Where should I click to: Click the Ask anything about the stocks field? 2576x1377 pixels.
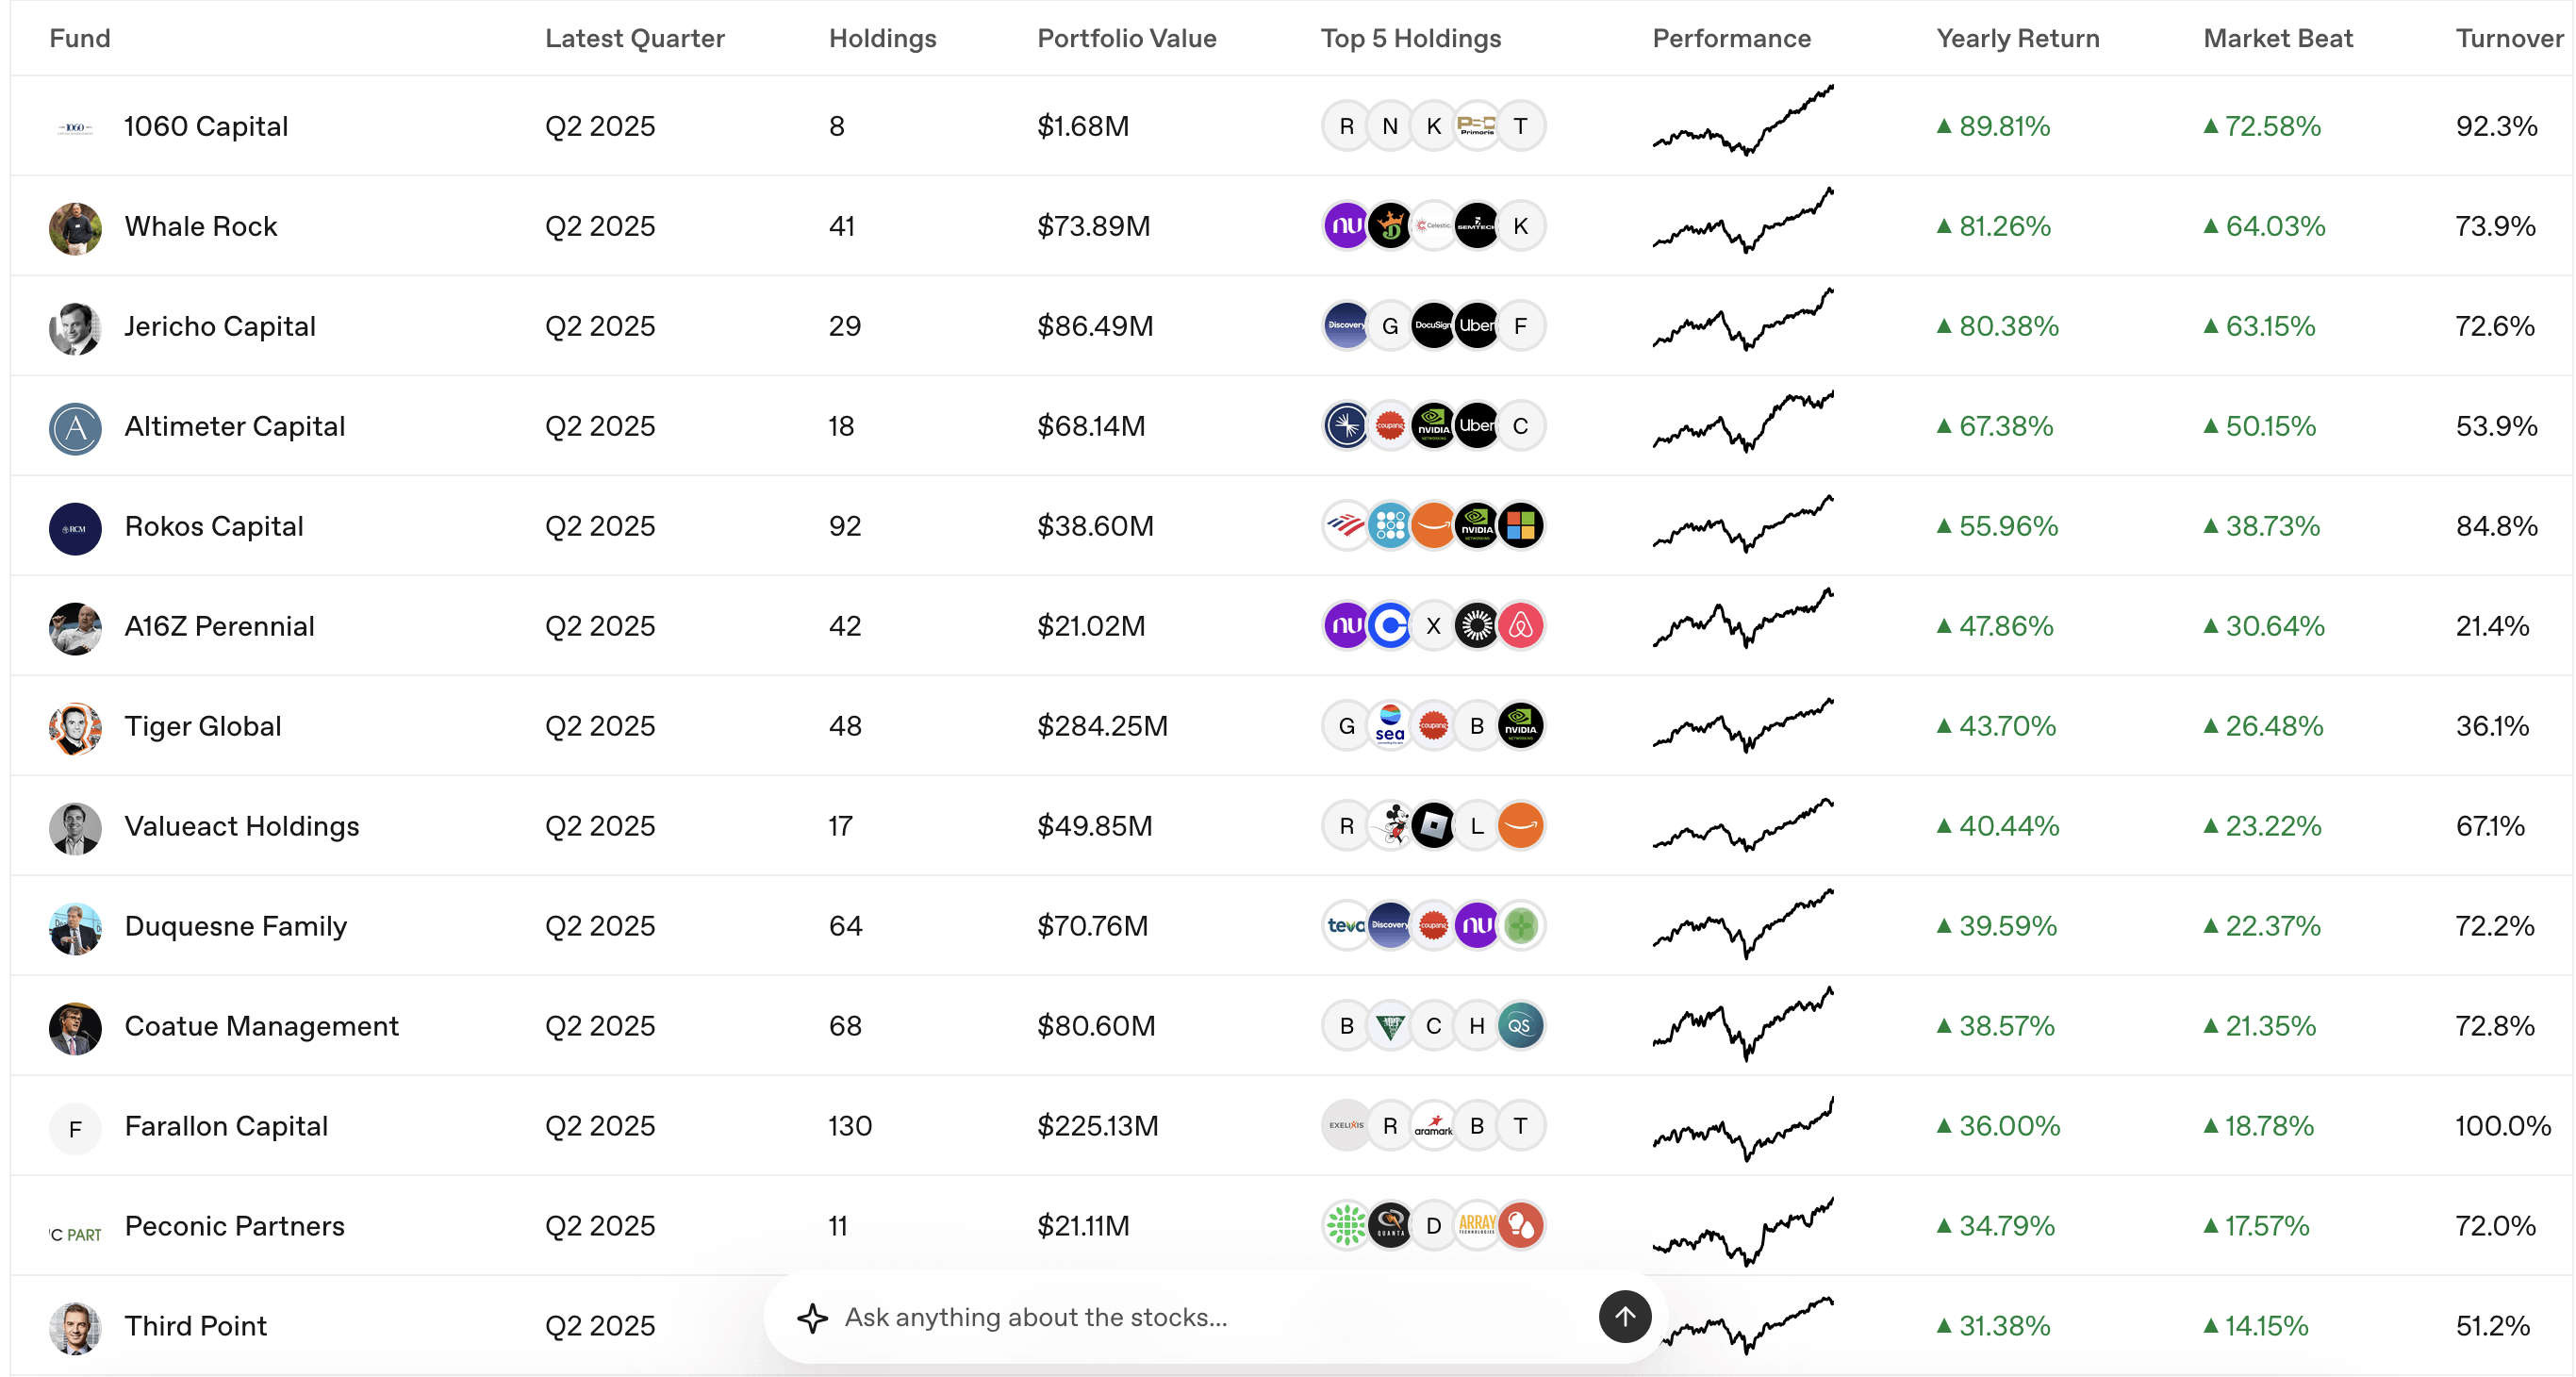(x=1210, y=1317)
